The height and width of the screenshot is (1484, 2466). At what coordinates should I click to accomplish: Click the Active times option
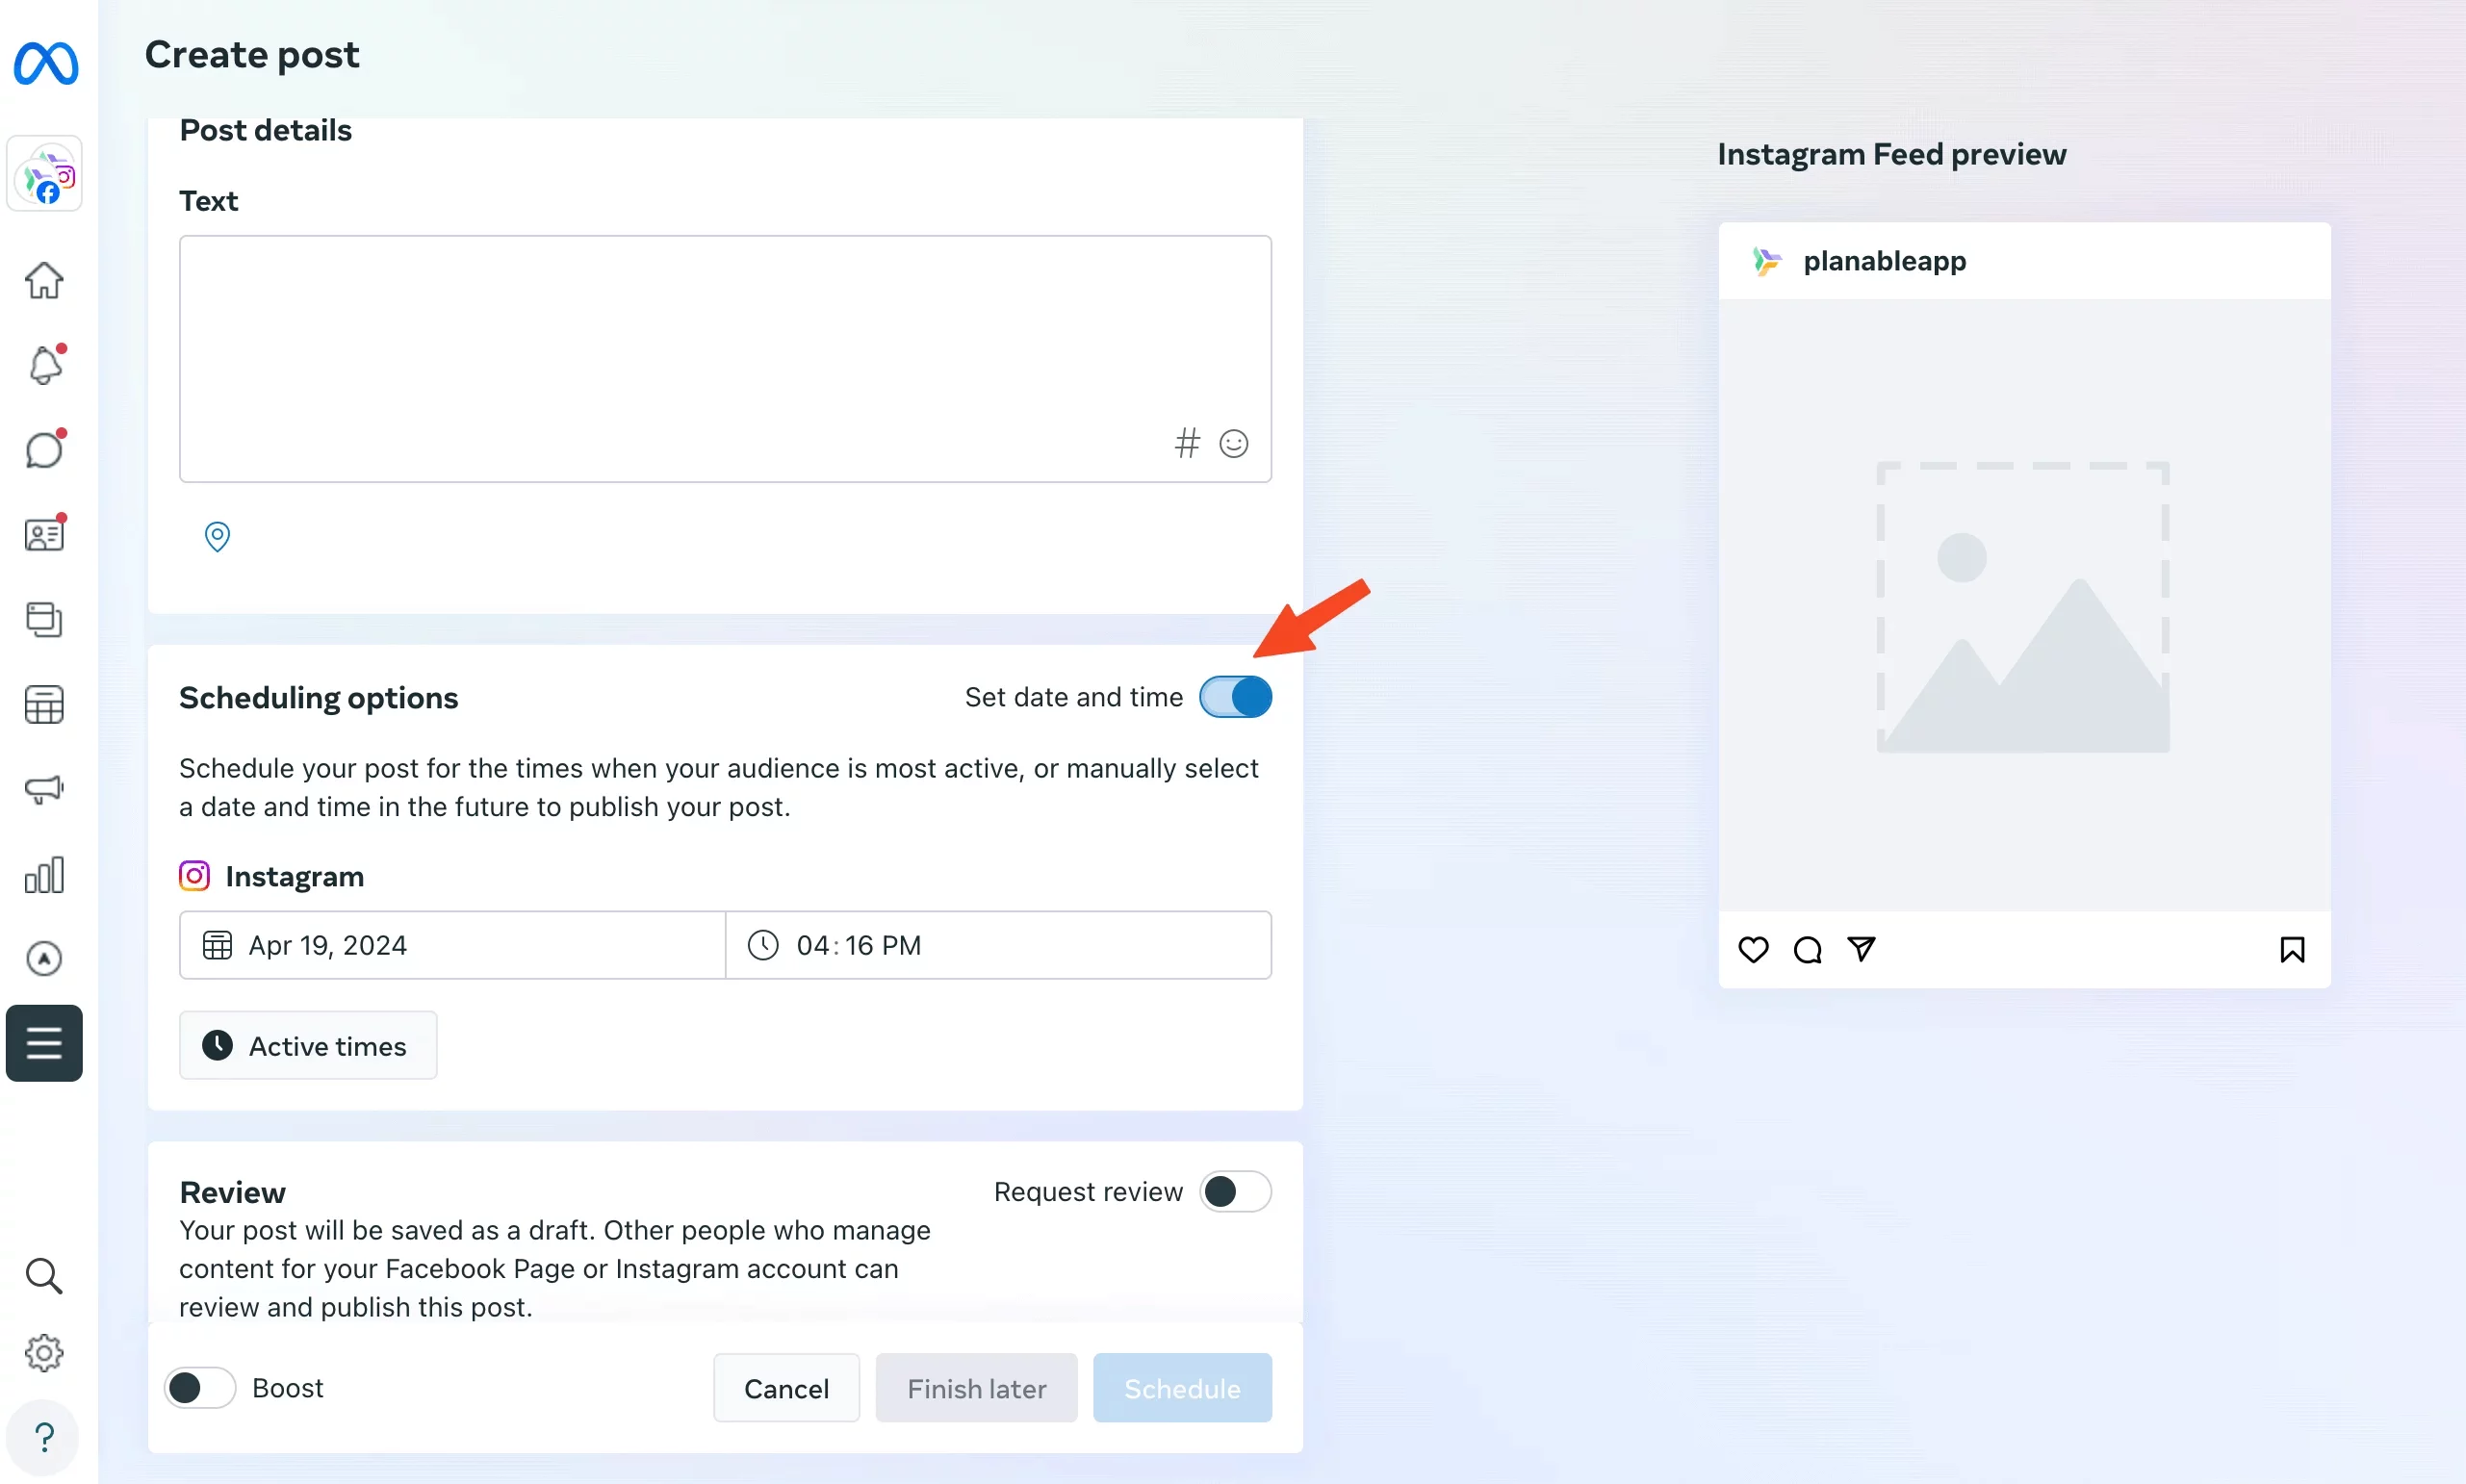pos(306,1044)
